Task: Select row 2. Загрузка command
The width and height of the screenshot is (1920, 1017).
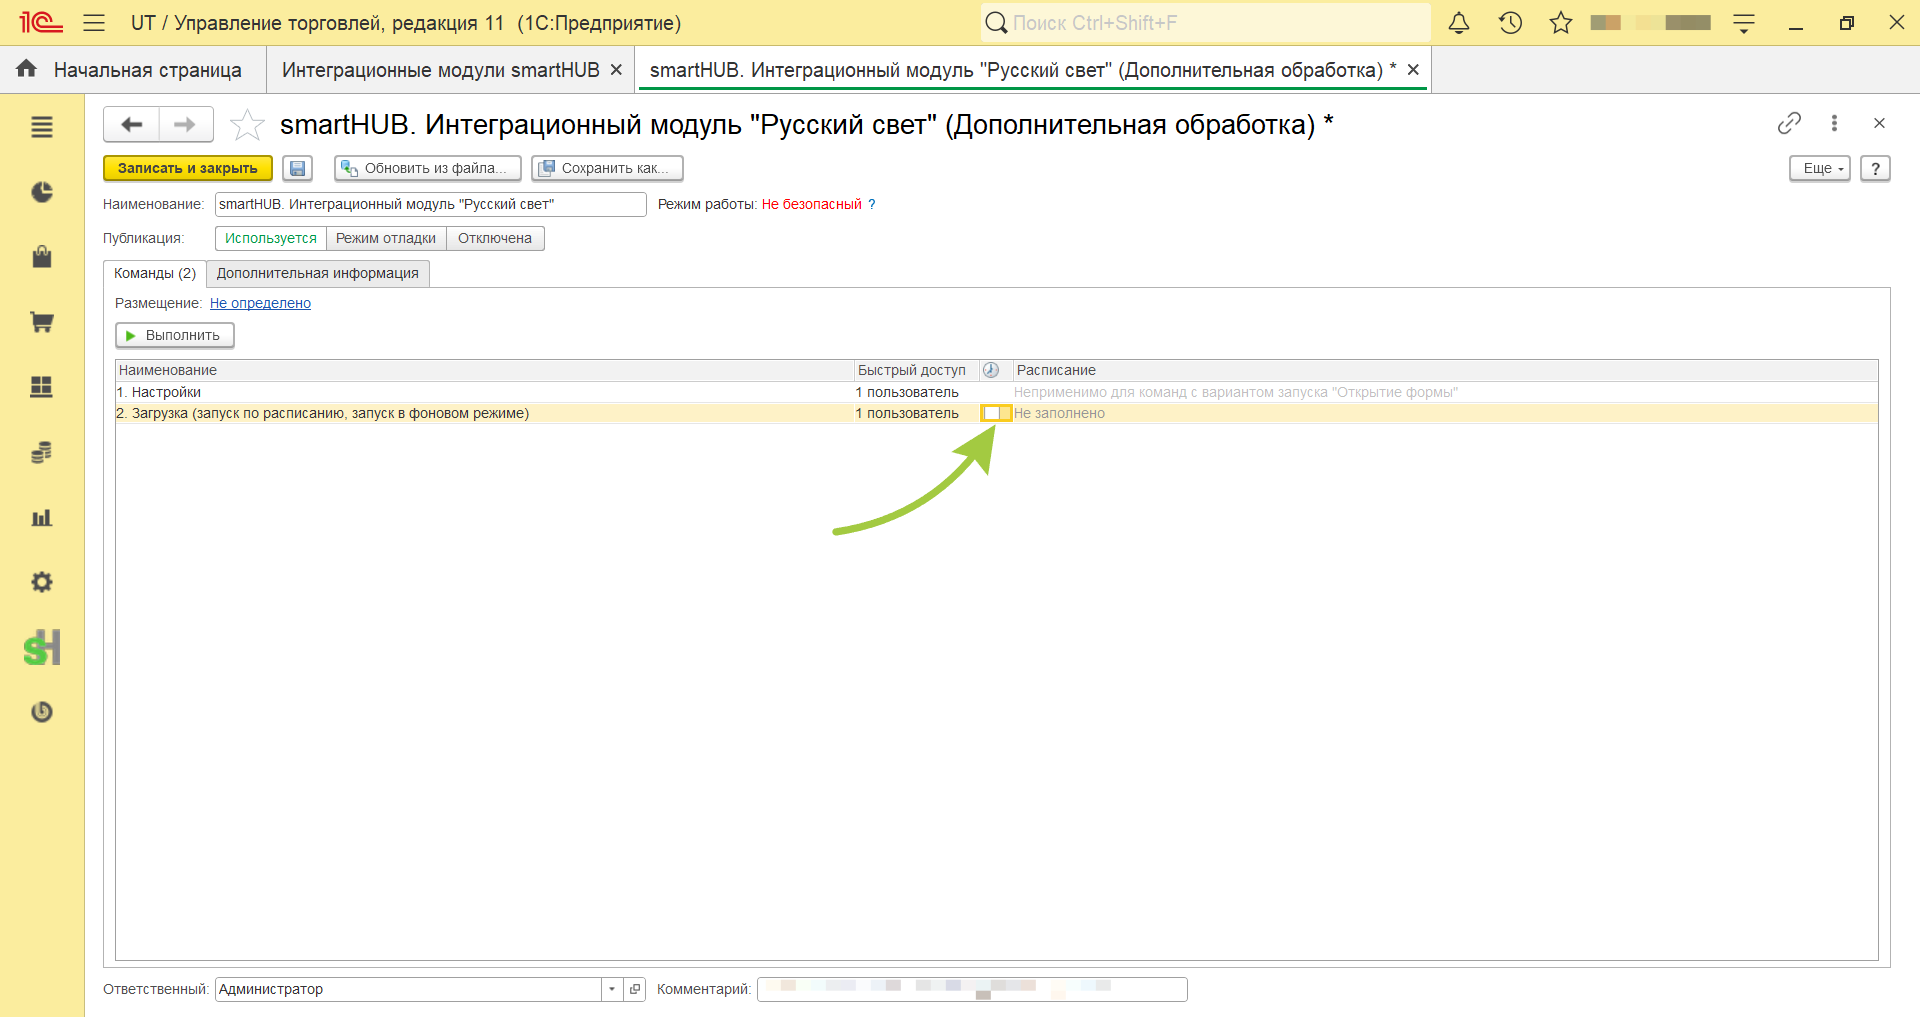Action: pos(996,413)
